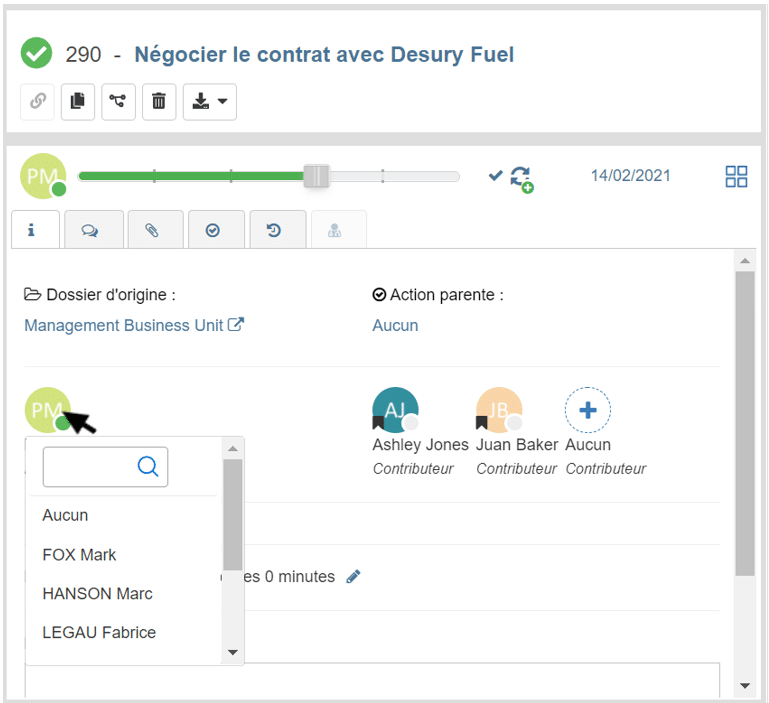
Task: Click the hierarchy tree icon in toolbar
Action: 118,101
